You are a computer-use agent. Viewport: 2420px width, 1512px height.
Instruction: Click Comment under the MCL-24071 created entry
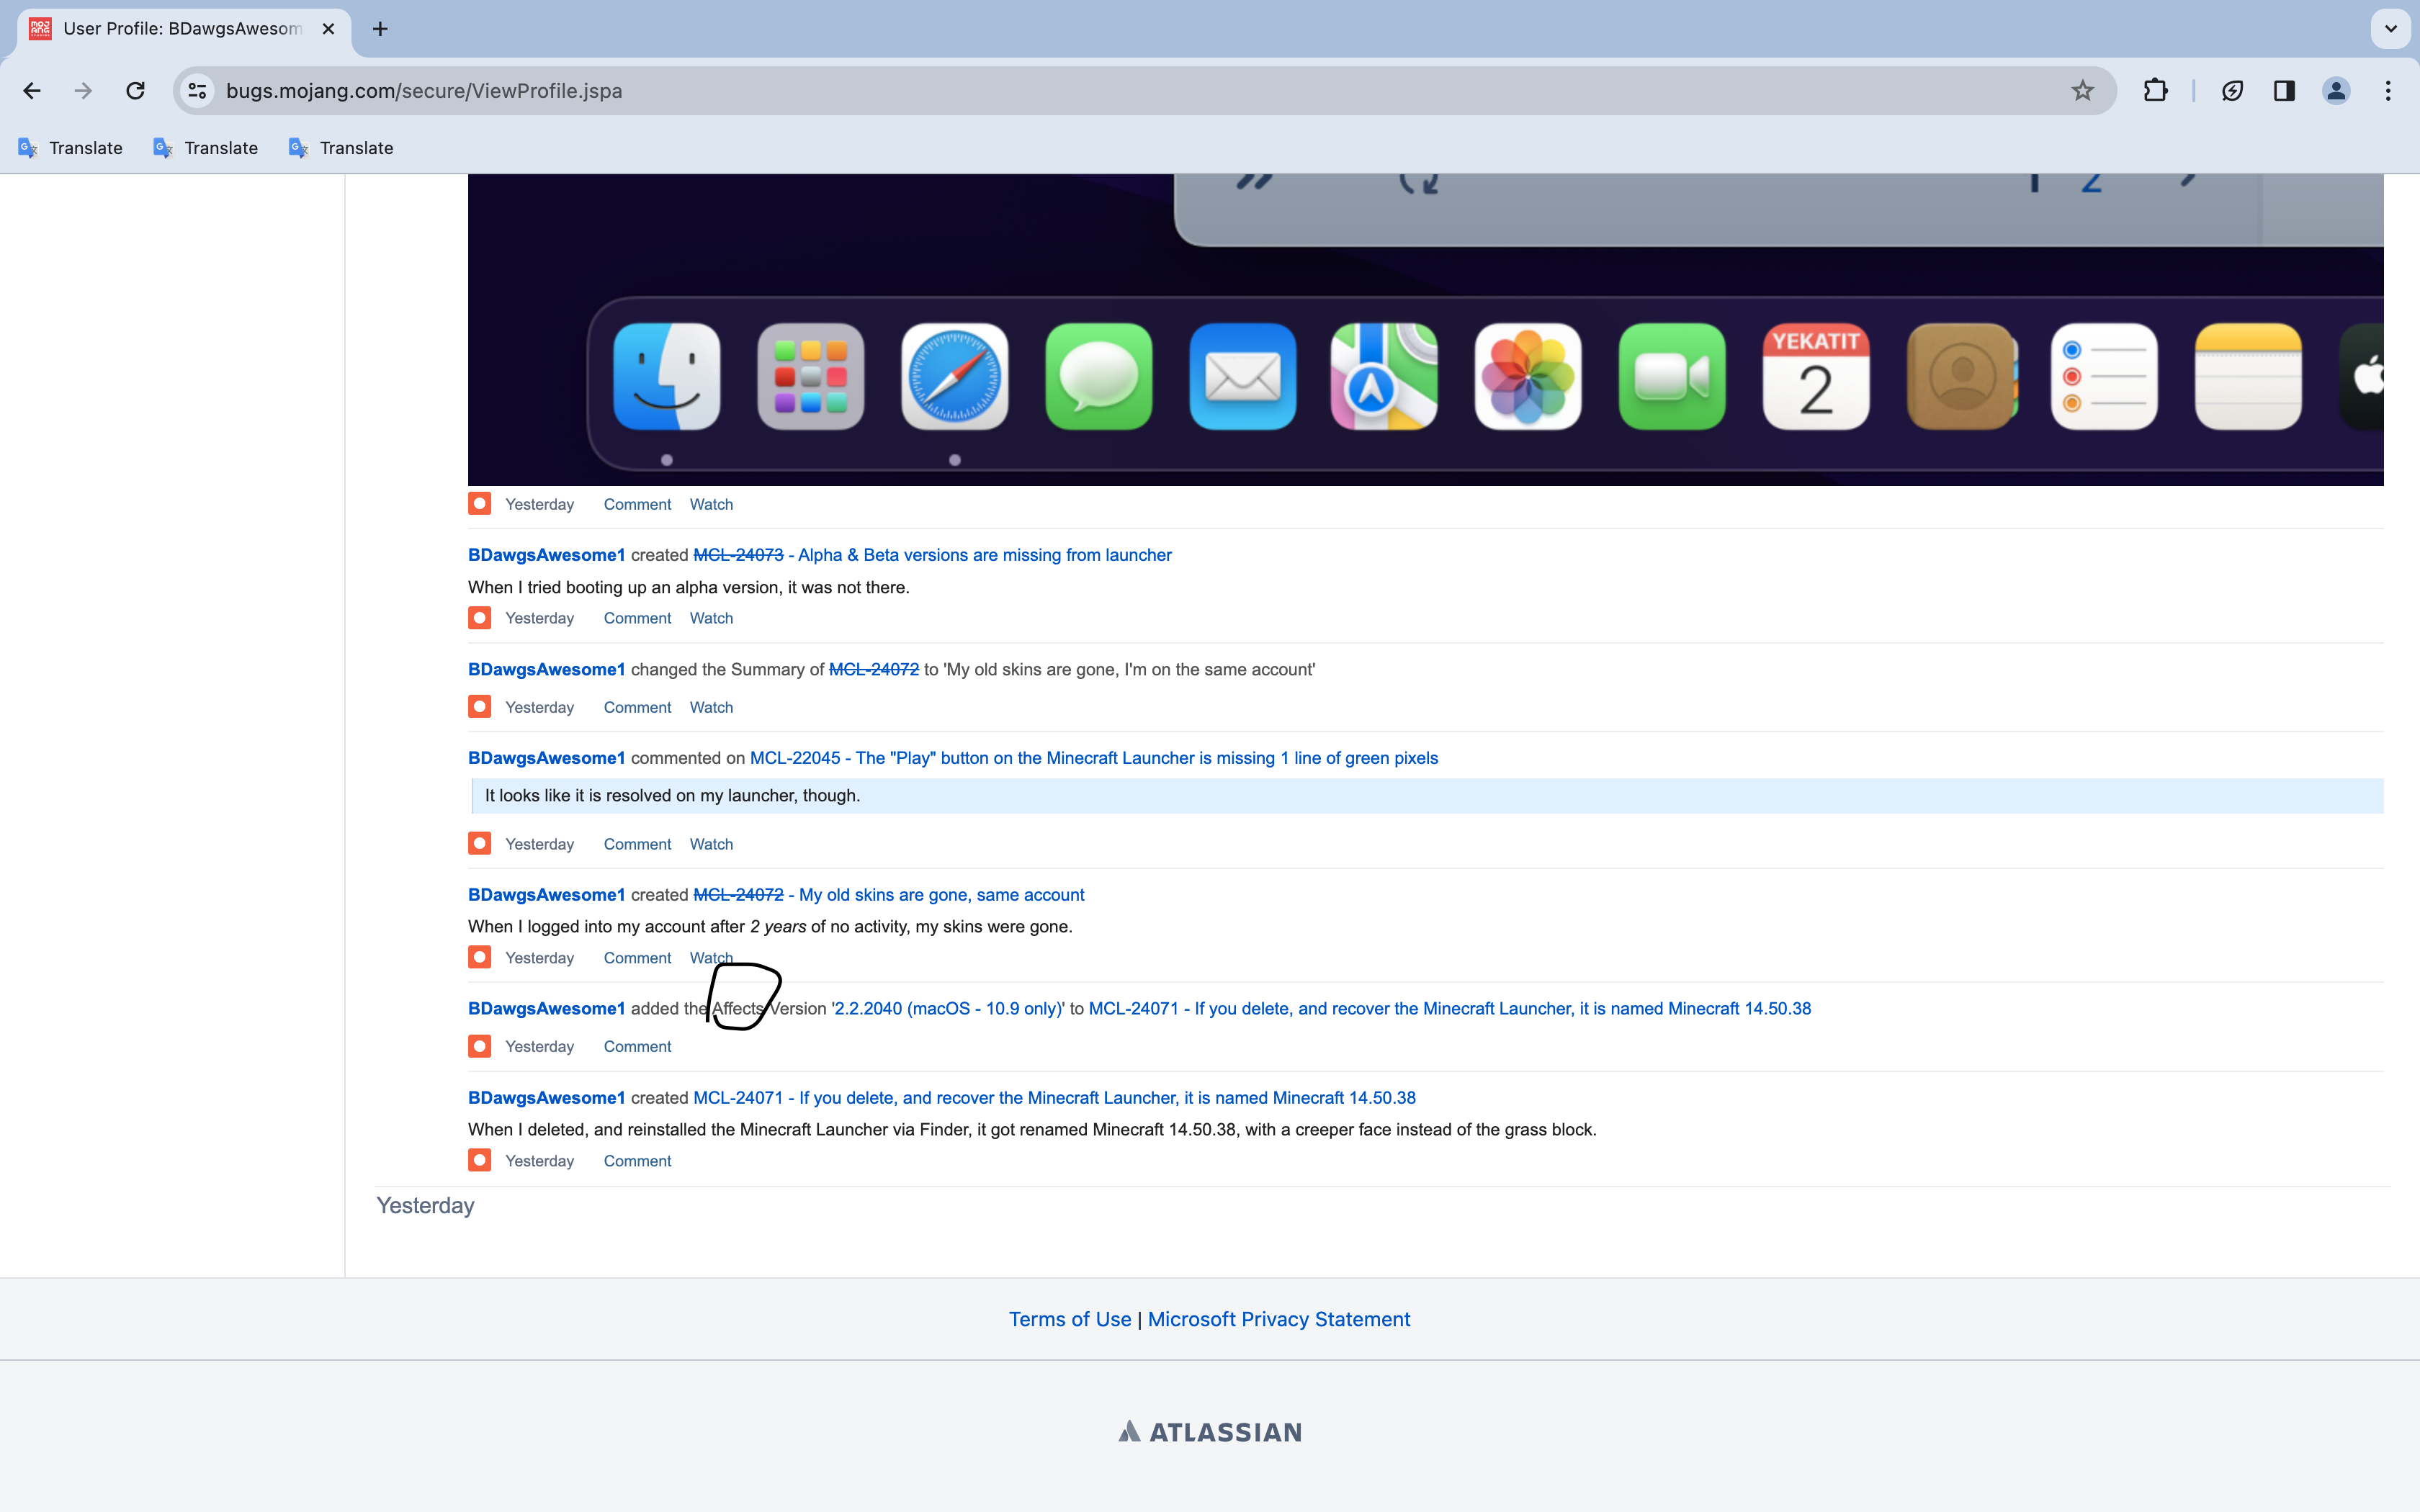(637, 1161)
